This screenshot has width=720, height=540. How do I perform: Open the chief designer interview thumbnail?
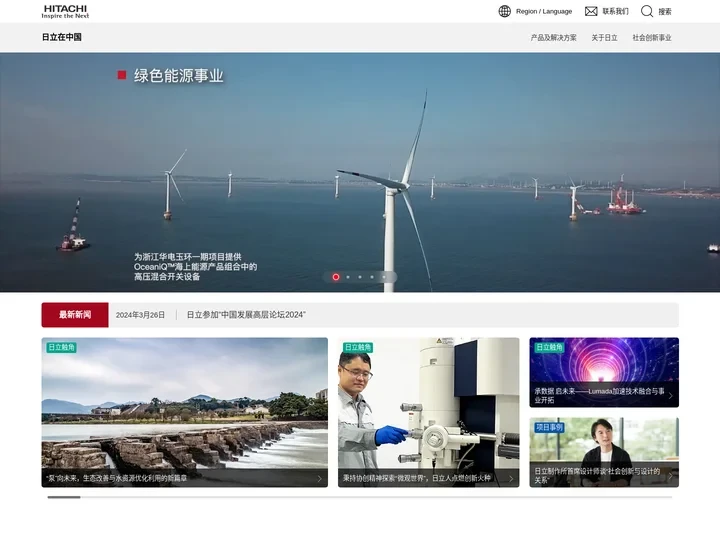pyautogui.click(x=604, y=452)
